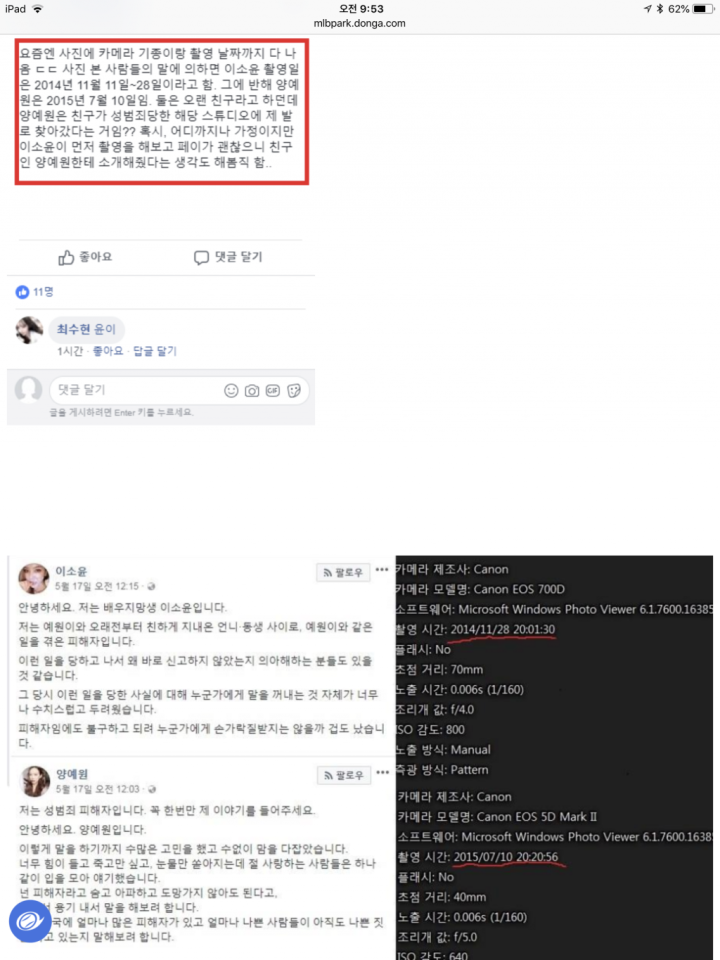This screenshot has width=720, height=960.
Task: Click the 양예원 profile name link
Action: [x=68, y=774]
